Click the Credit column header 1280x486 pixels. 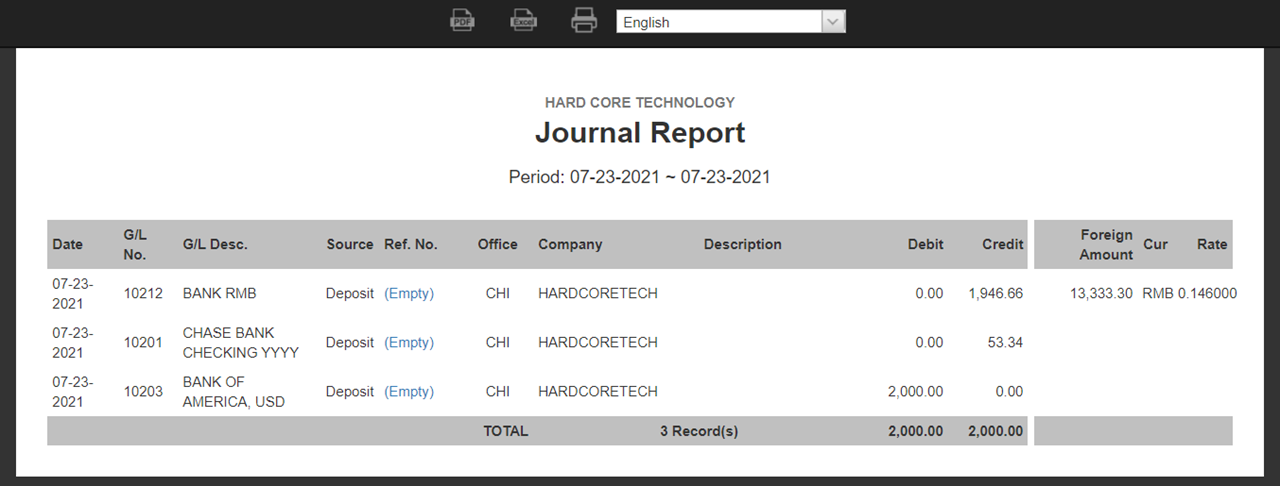tap(1002, 244)
